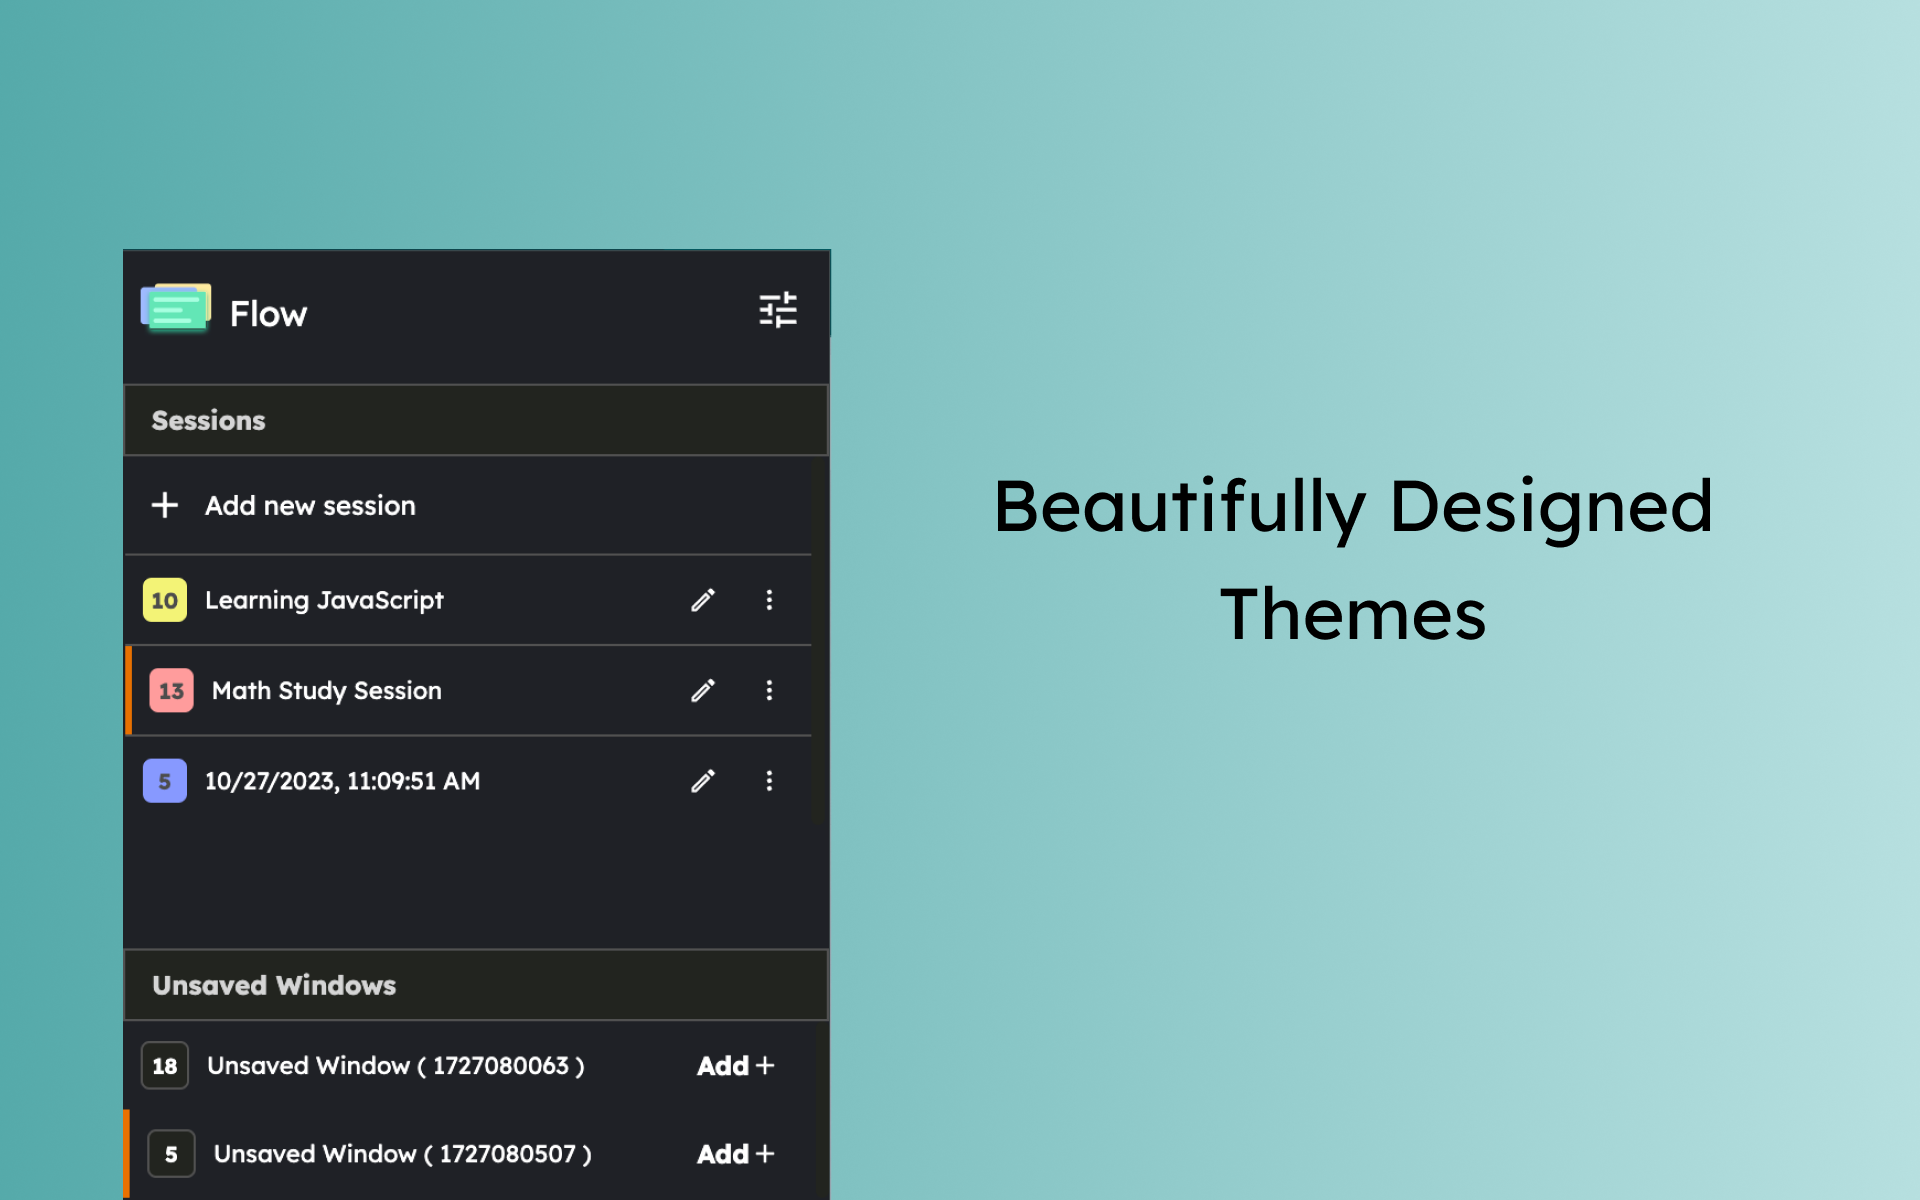The width and height of the screenshot is (1920, 1200).
Task: Open session 10/27/2023, 11:09:51 AM
Action: pyautogui.click(x=342, y=781)
